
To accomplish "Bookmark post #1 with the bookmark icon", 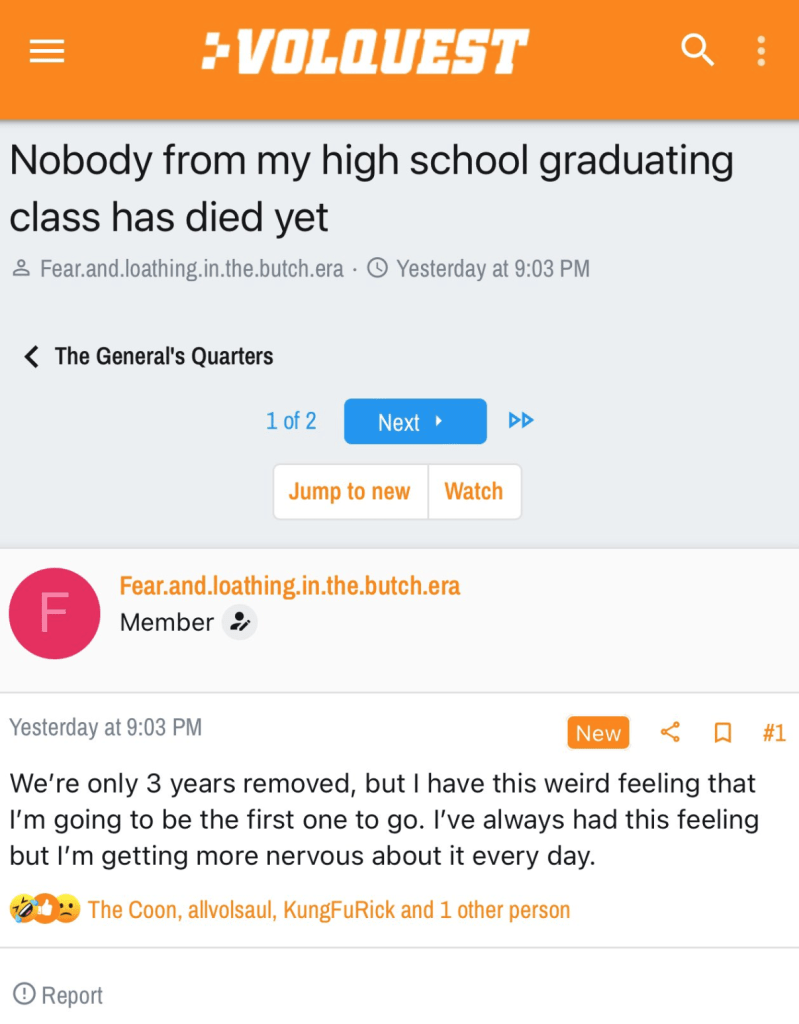I will pos(722,733).
